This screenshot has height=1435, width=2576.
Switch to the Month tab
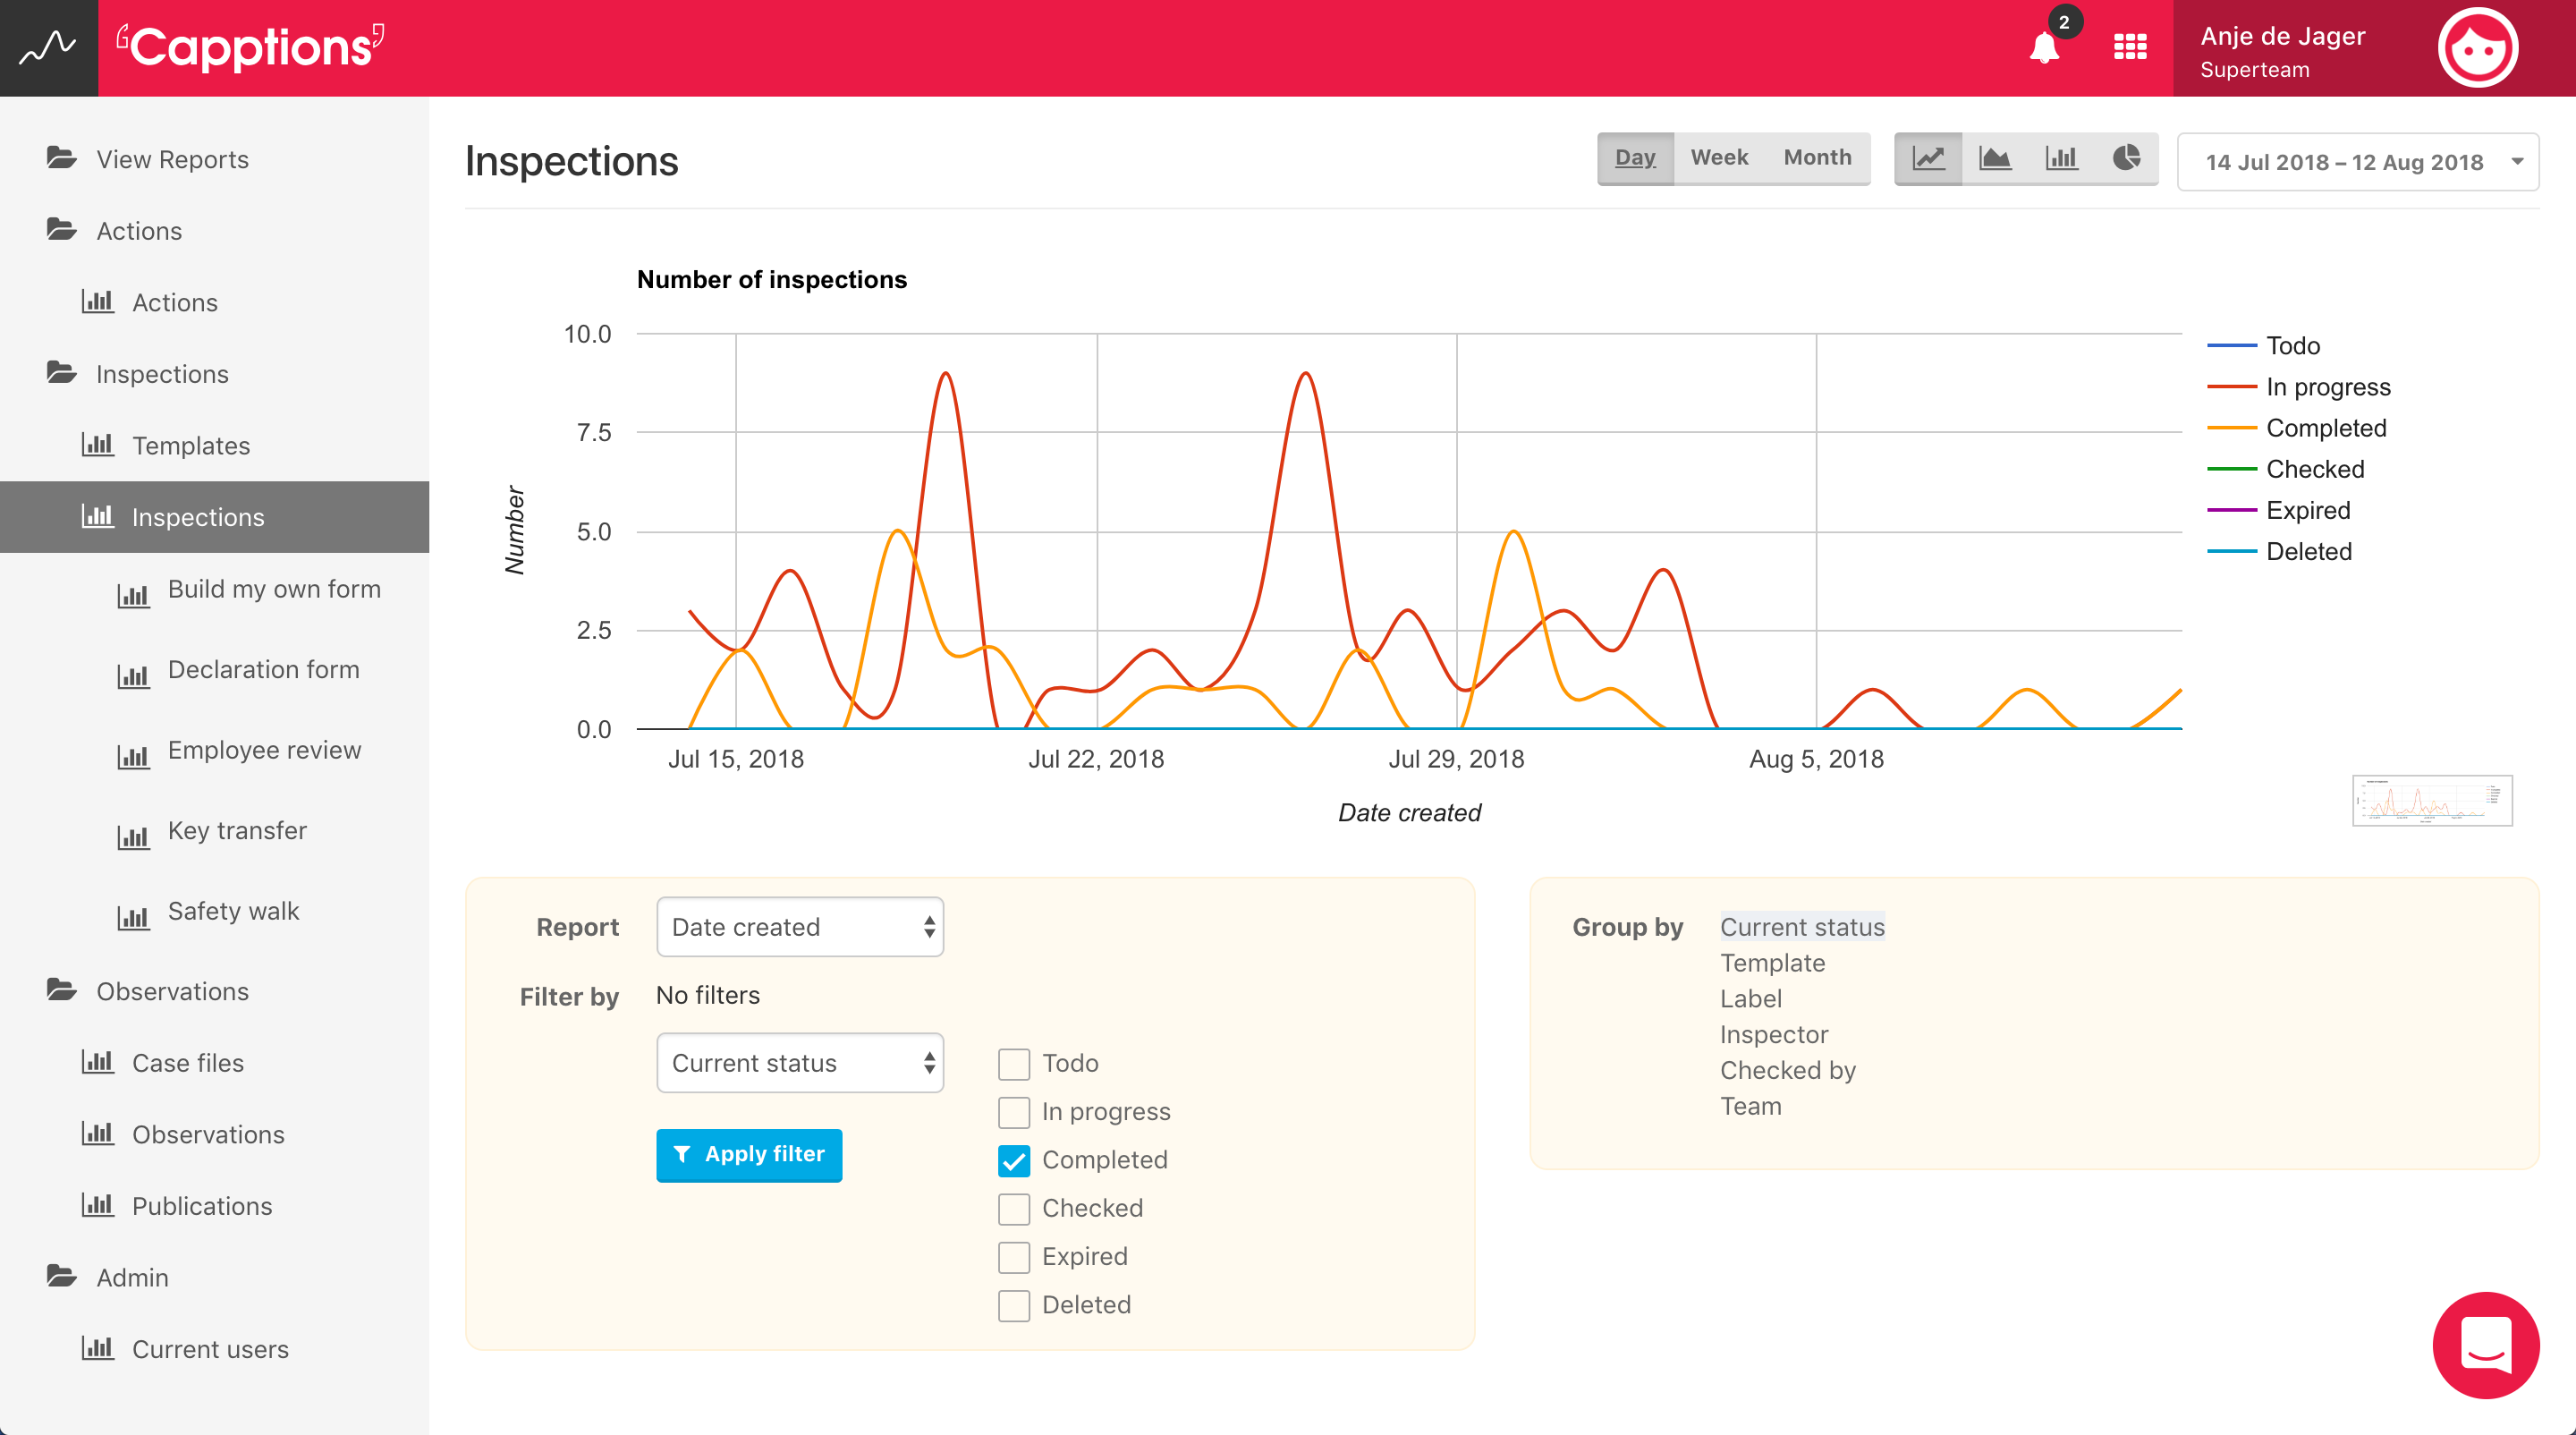tap(1817, 158)
